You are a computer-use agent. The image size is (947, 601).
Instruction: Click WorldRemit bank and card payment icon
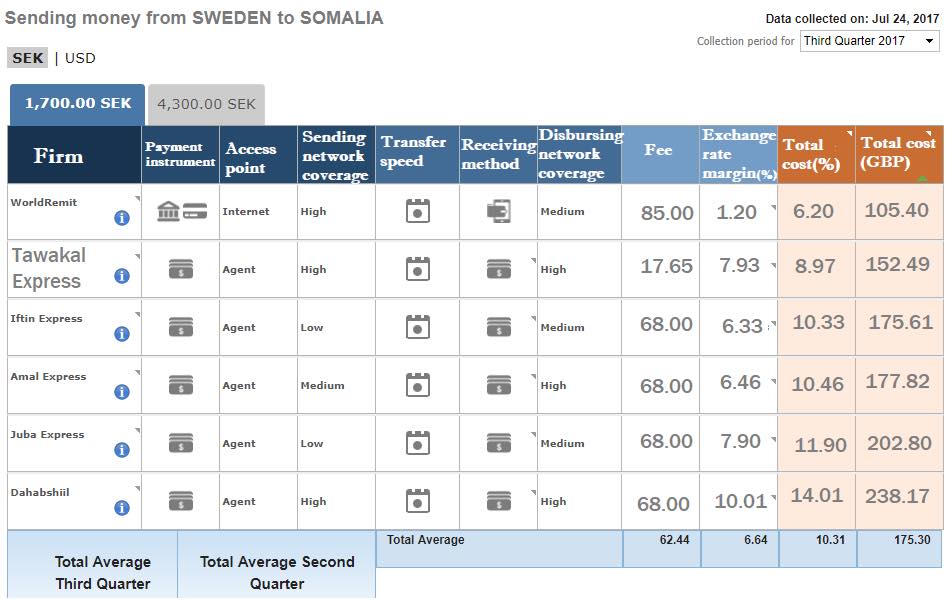[x=181, y=211]
